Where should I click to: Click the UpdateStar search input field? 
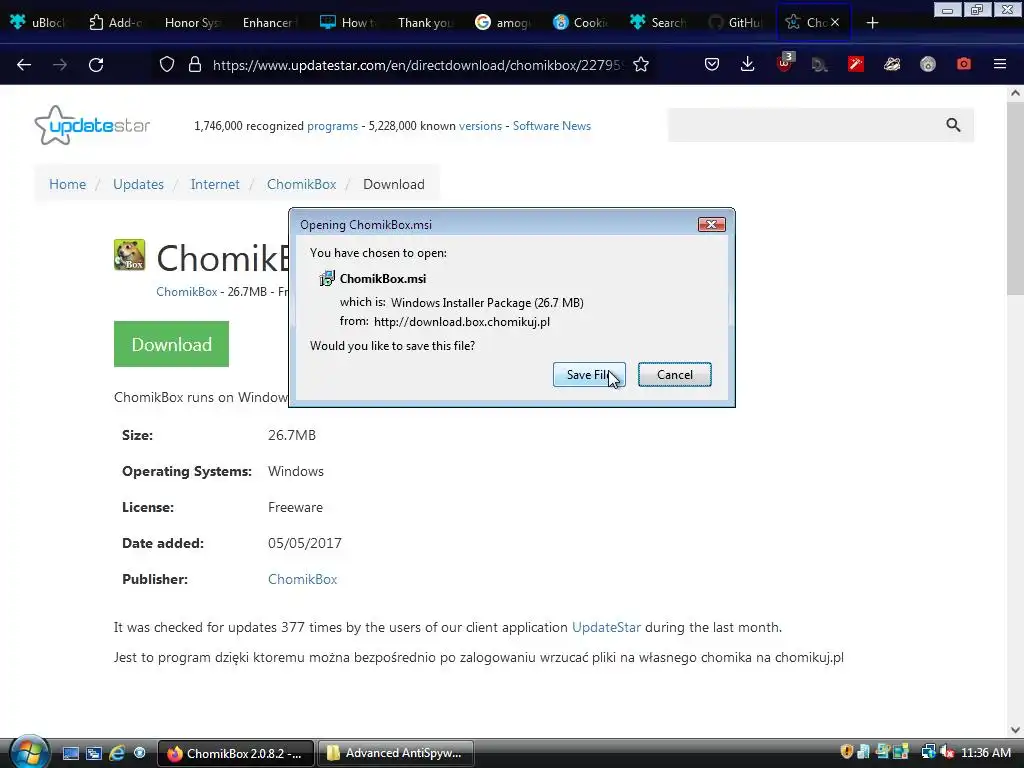click(x=803, y=125)
